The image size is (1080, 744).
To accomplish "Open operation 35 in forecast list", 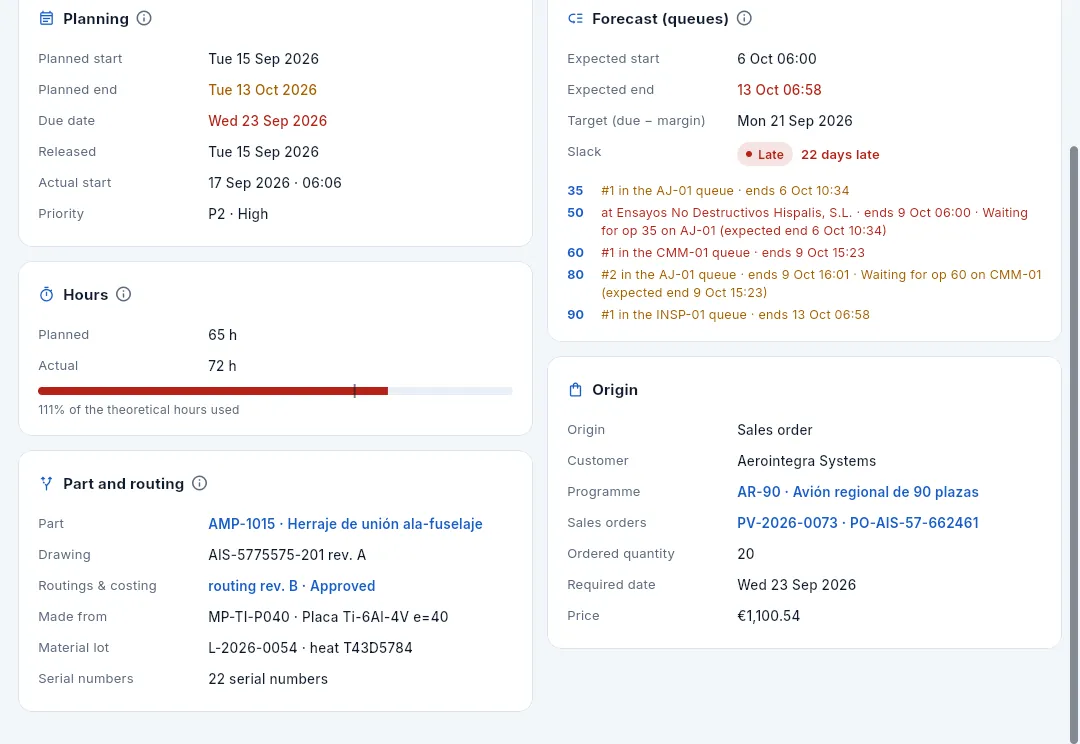I will tap(575, 191).
